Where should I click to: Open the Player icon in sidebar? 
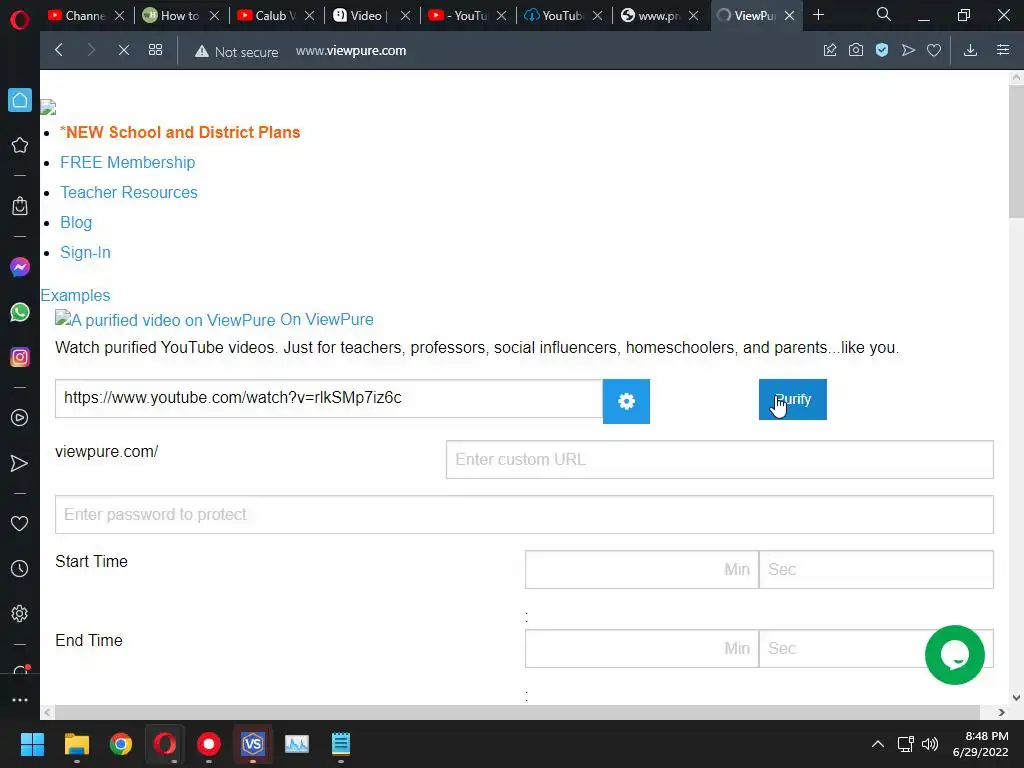click(x=20, y=418)
